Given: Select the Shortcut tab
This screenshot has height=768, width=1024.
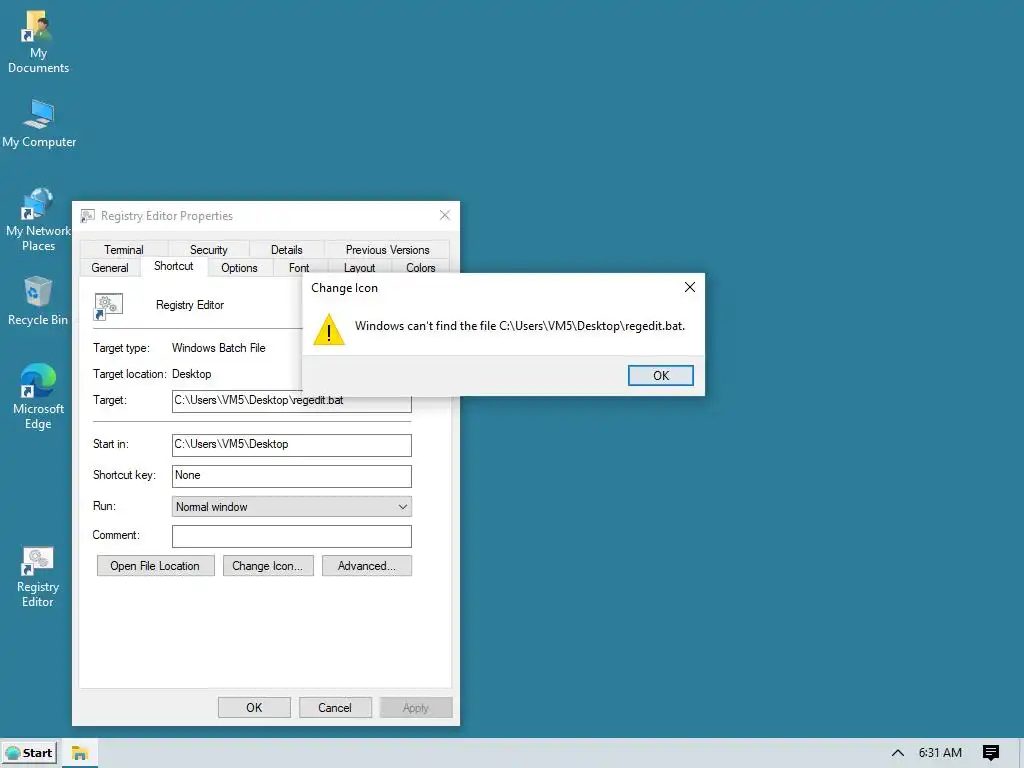Looking at the screenshot, I should coord(174,266).
